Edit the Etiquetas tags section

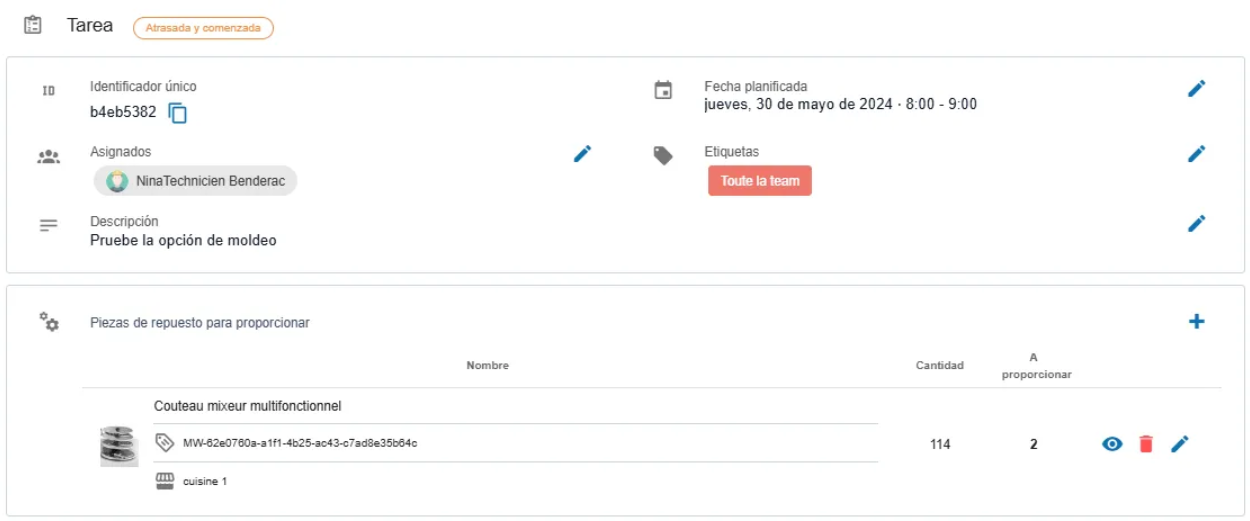[1196, 154]
